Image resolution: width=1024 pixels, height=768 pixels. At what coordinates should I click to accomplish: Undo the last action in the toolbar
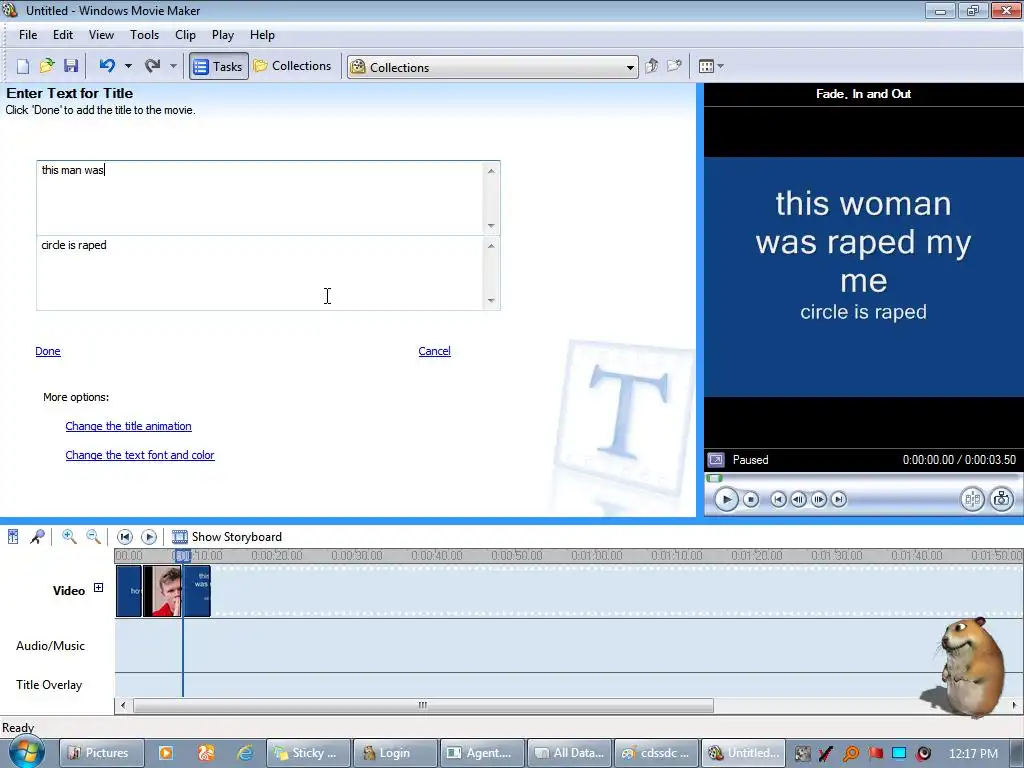(107, 66)
